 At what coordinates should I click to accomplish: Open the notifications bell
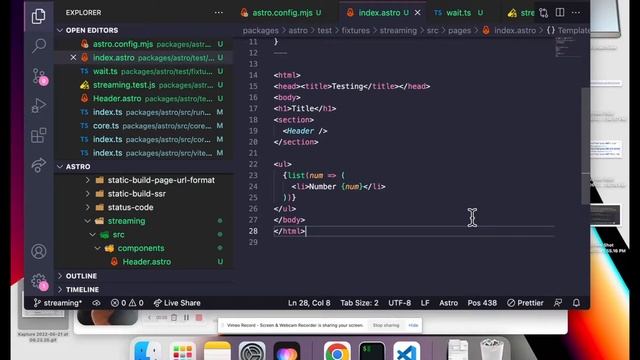pos(576,303)
